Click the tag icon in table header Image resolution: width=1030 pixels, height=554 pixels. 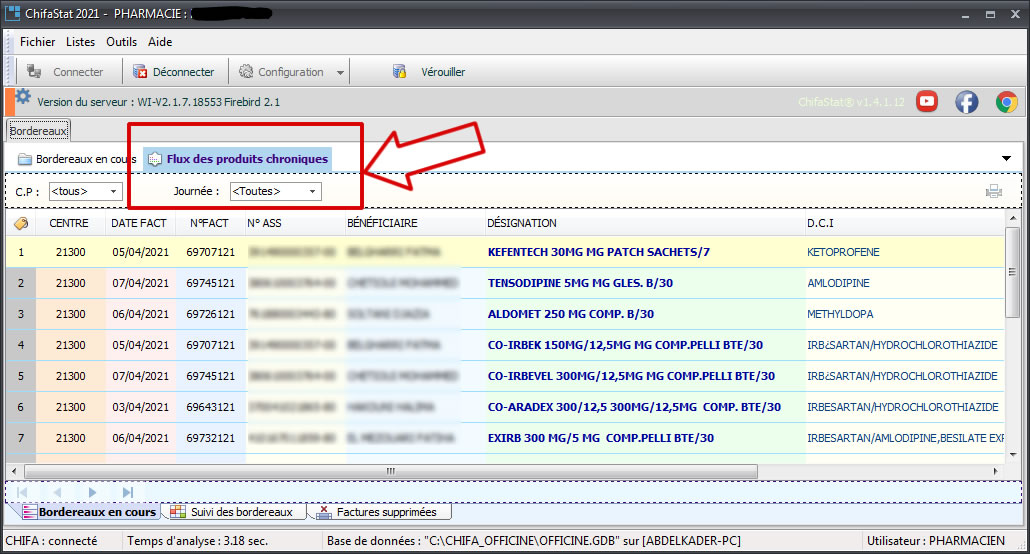(20, 223)
